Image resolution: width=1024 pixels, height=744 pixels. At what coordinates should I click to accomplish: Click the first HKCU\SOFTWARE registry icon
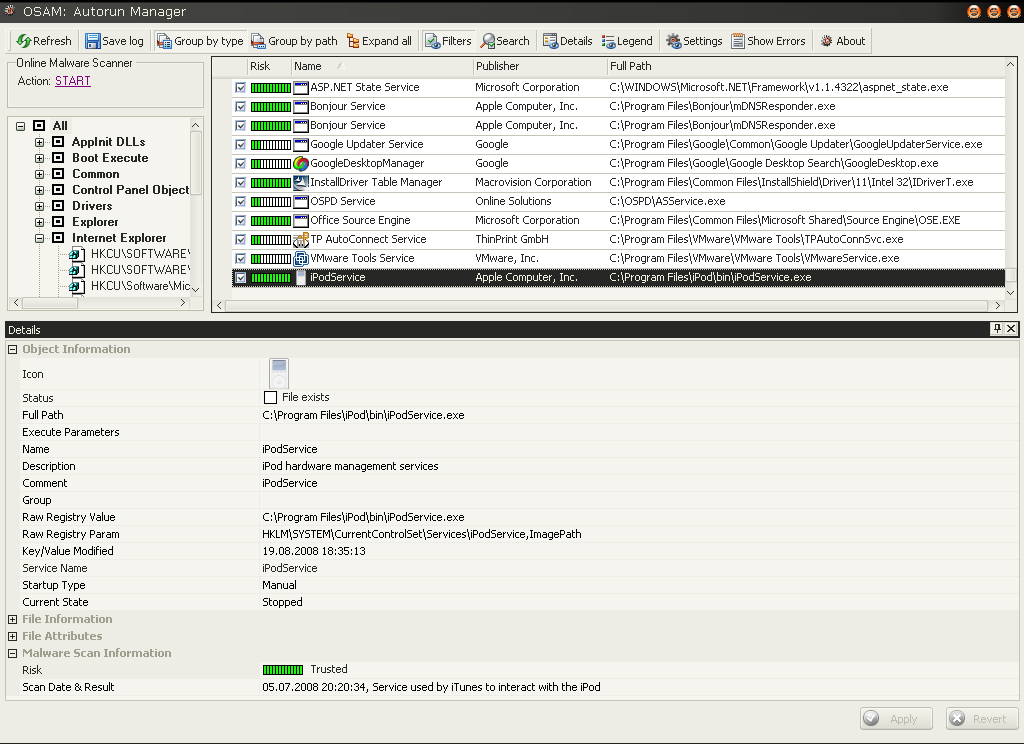coord(77,254)
